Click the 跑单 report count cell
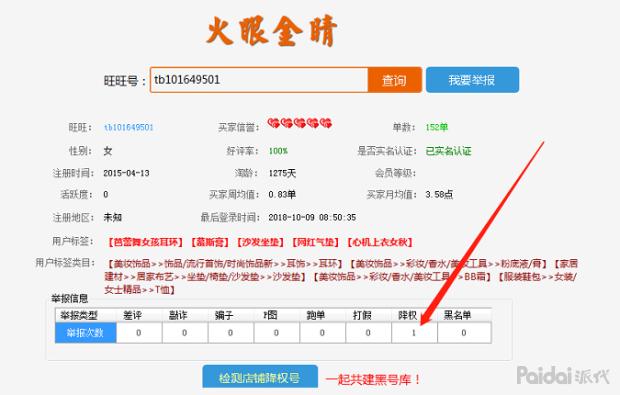Viewport: 620px width, 395px height. point(322,333)
